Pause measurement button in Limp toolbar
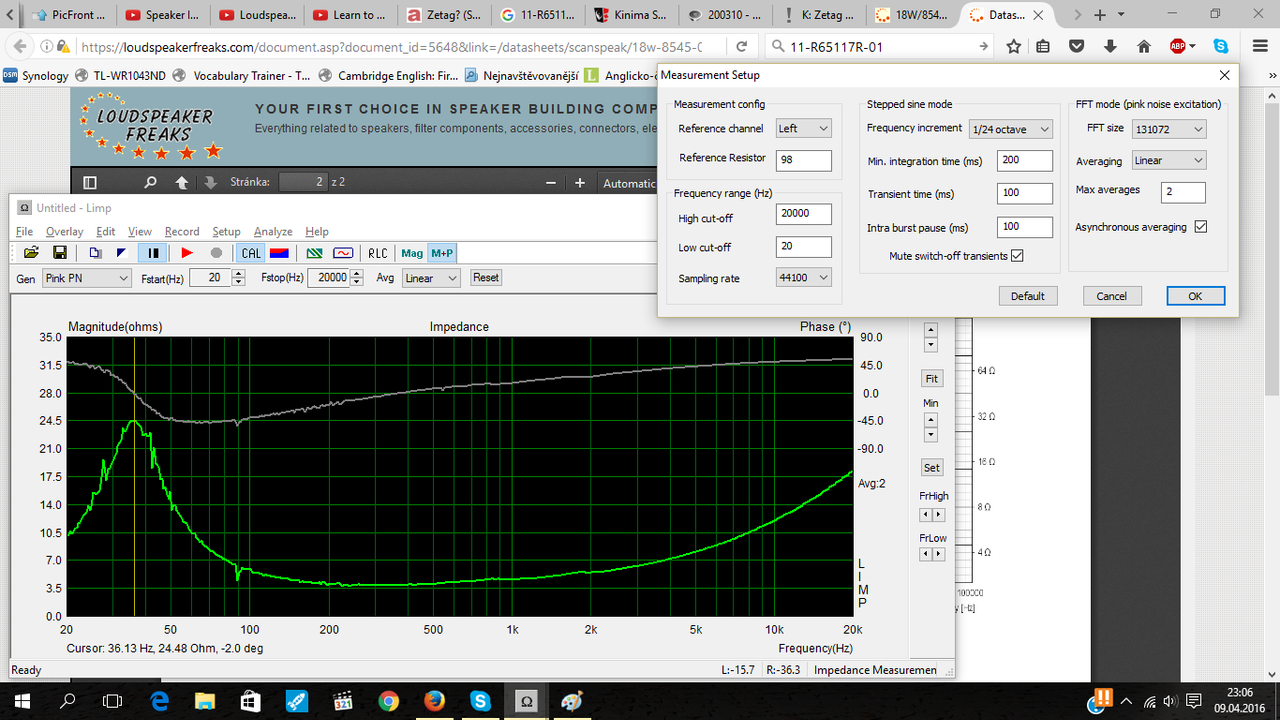The height and width of the screenshot is (720, 1280). pos(153,253)
